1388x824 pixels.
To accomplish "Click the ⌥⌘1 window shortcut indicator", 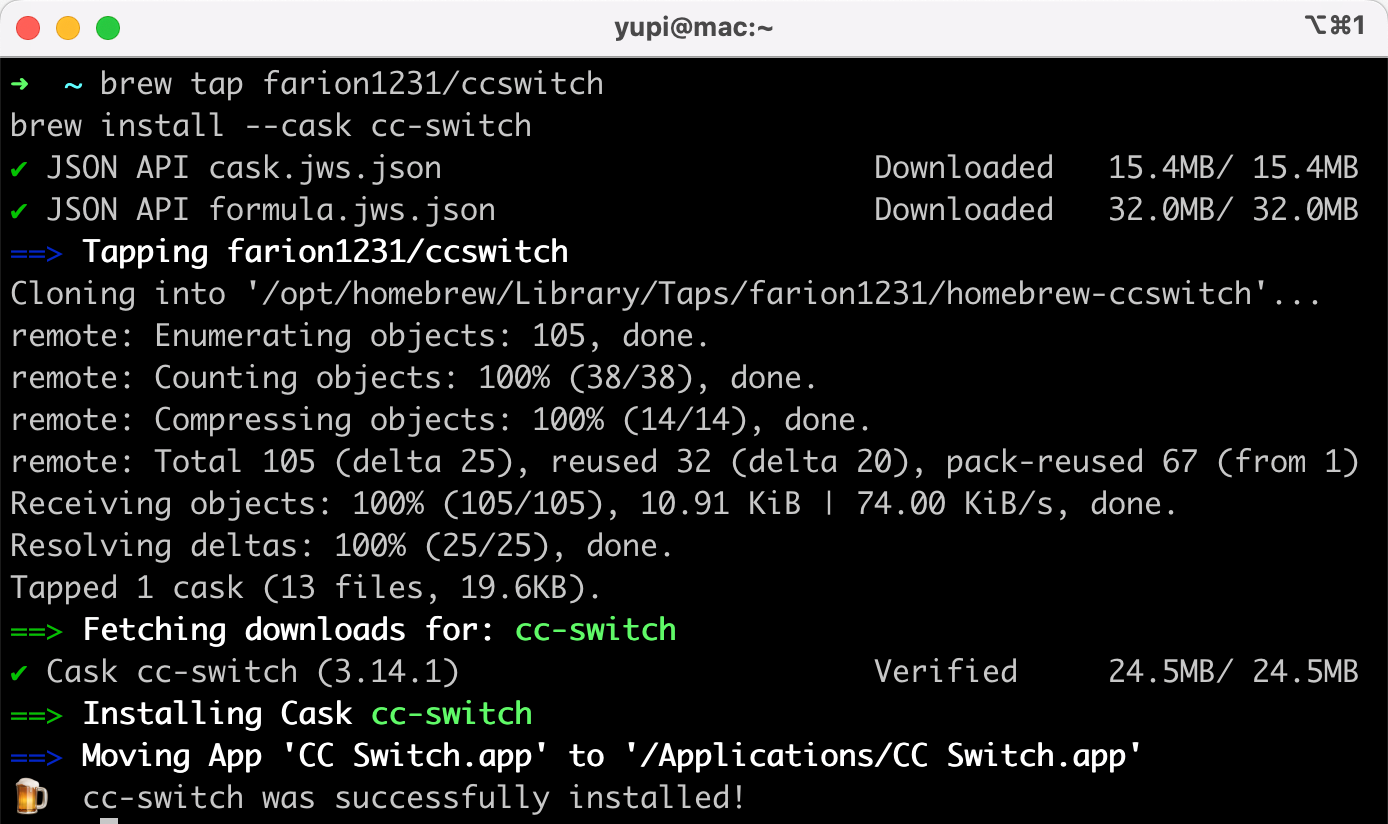I will coord(1335,27).
